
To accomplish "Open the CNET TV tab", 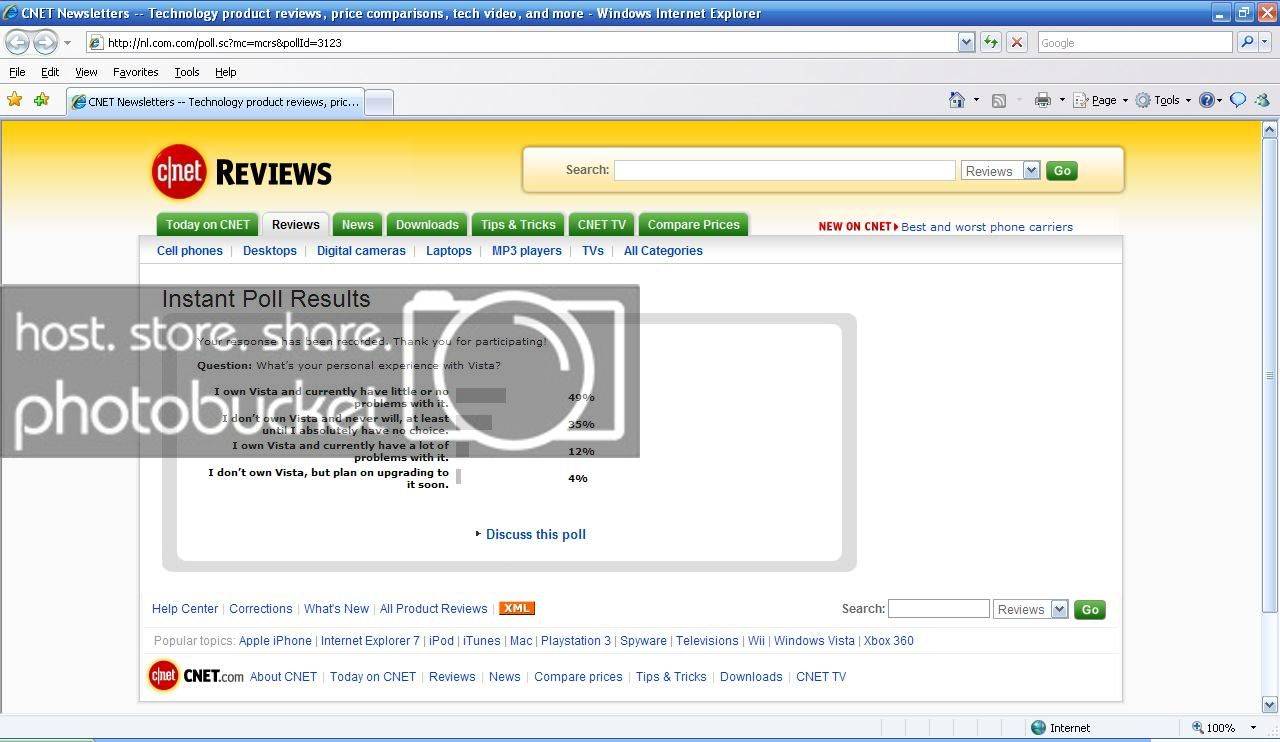I will click(602, 224).
